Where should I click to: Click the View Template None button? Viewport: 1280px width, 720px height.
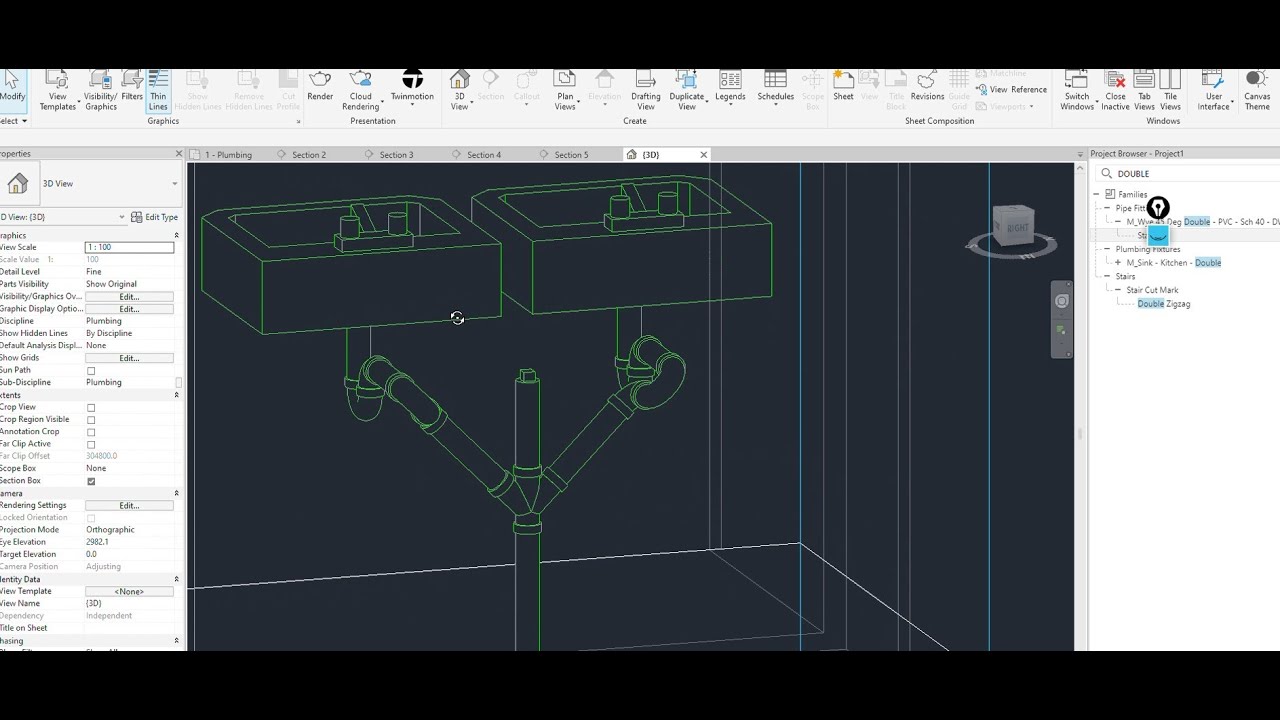(x=129, y=592)
